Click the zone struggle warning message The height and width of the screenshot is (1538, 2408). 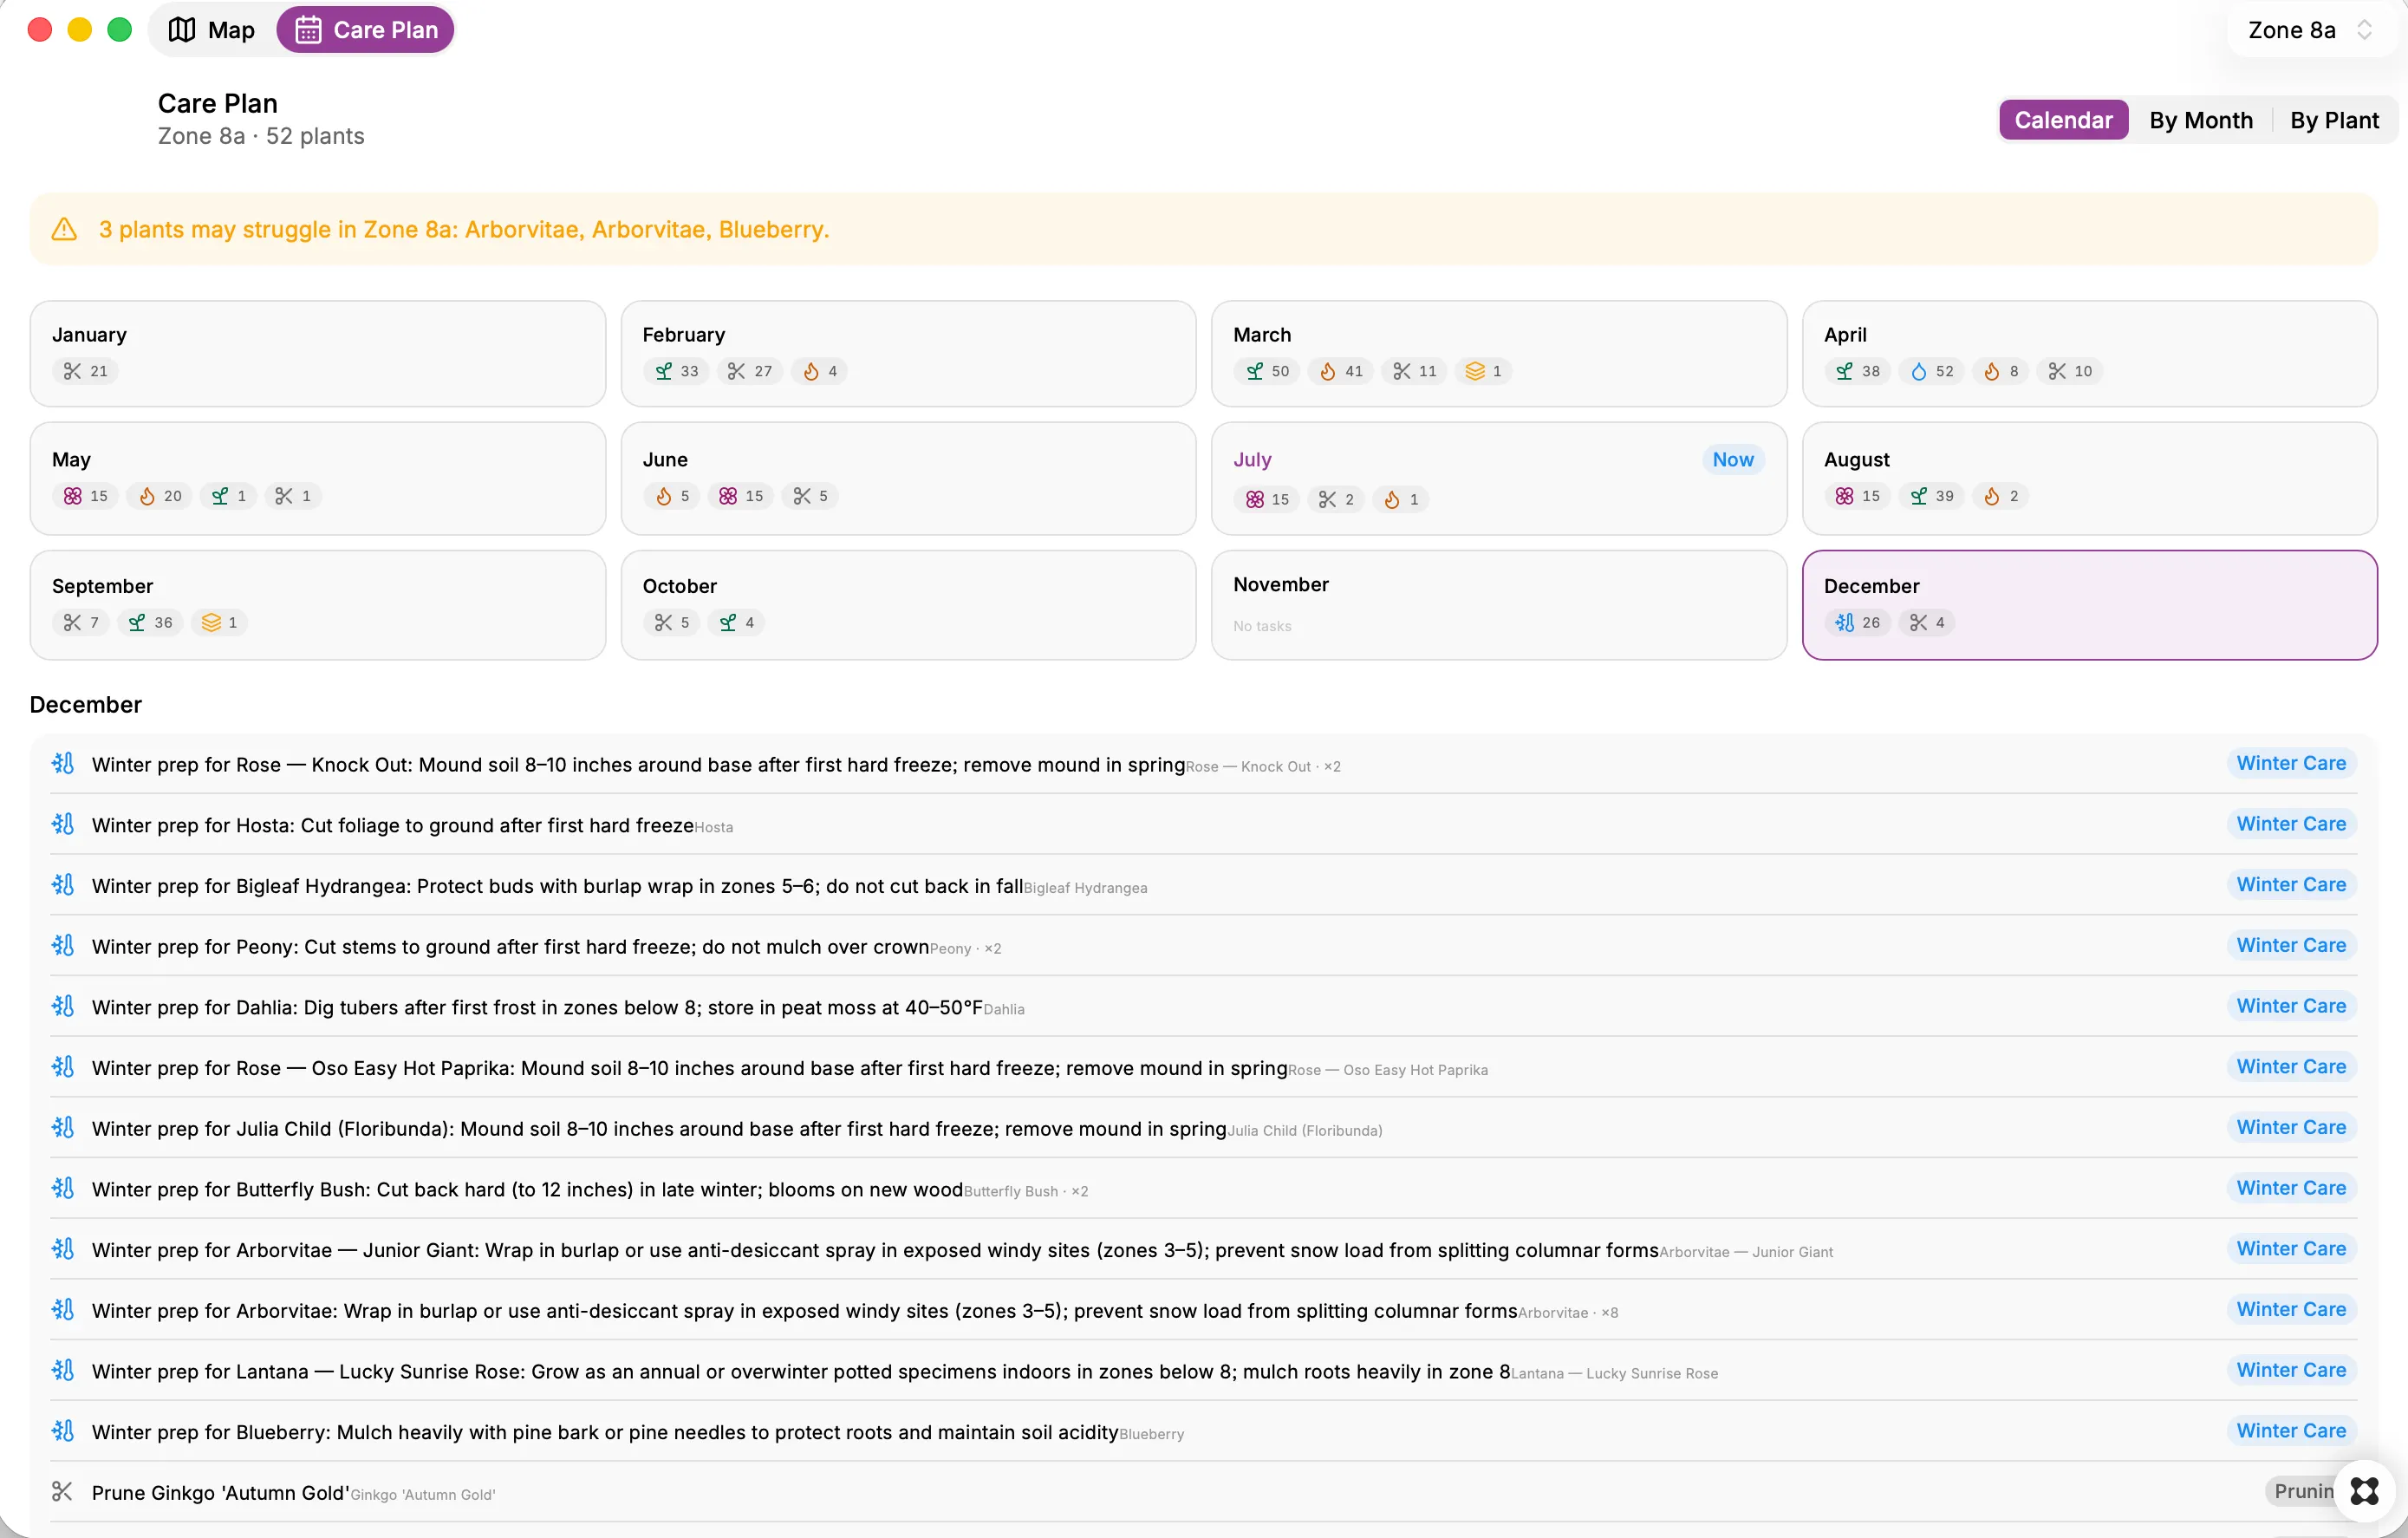[x=464, y=229]
